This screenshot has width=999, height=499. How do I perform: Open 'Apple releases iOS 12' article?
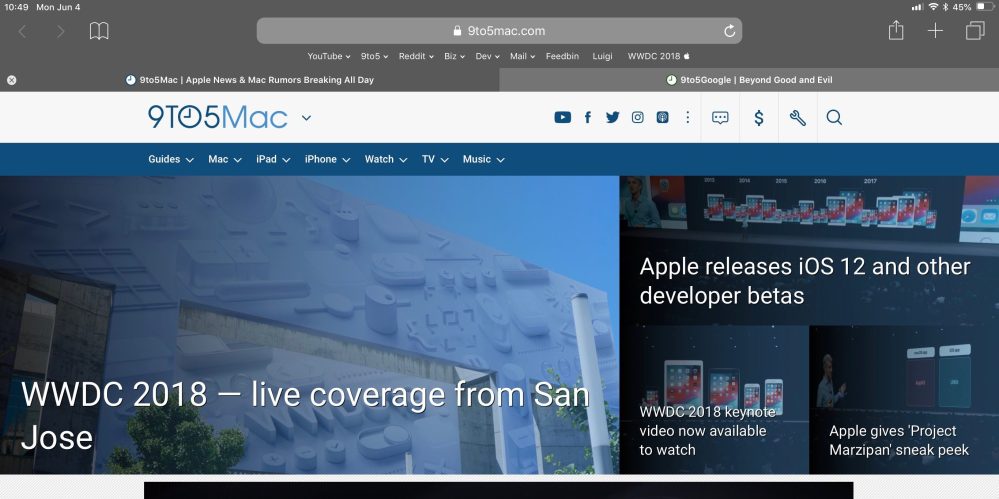tap(805, 280)
